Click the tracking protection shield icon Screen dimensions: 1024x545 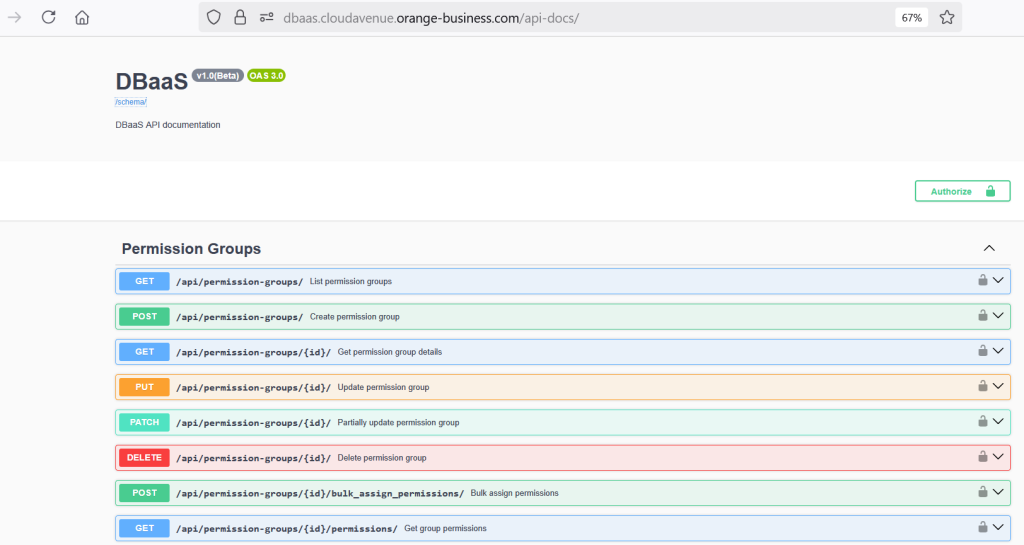click(213, 17)
